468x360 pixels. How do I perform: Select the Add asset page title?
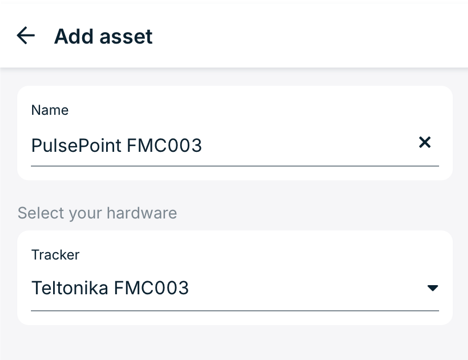tap(103, 36)
